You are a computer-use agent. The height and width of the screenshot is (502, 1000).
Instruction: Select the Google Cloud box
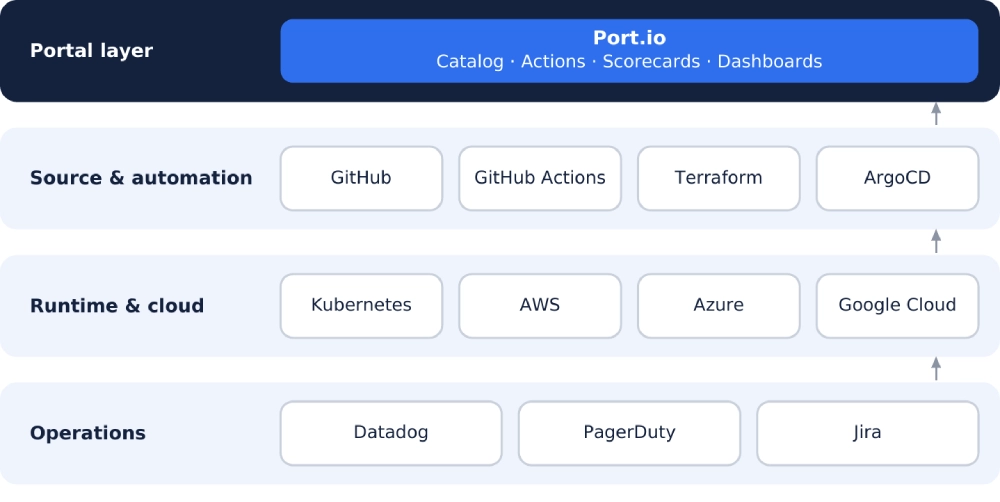pos(897,306)
